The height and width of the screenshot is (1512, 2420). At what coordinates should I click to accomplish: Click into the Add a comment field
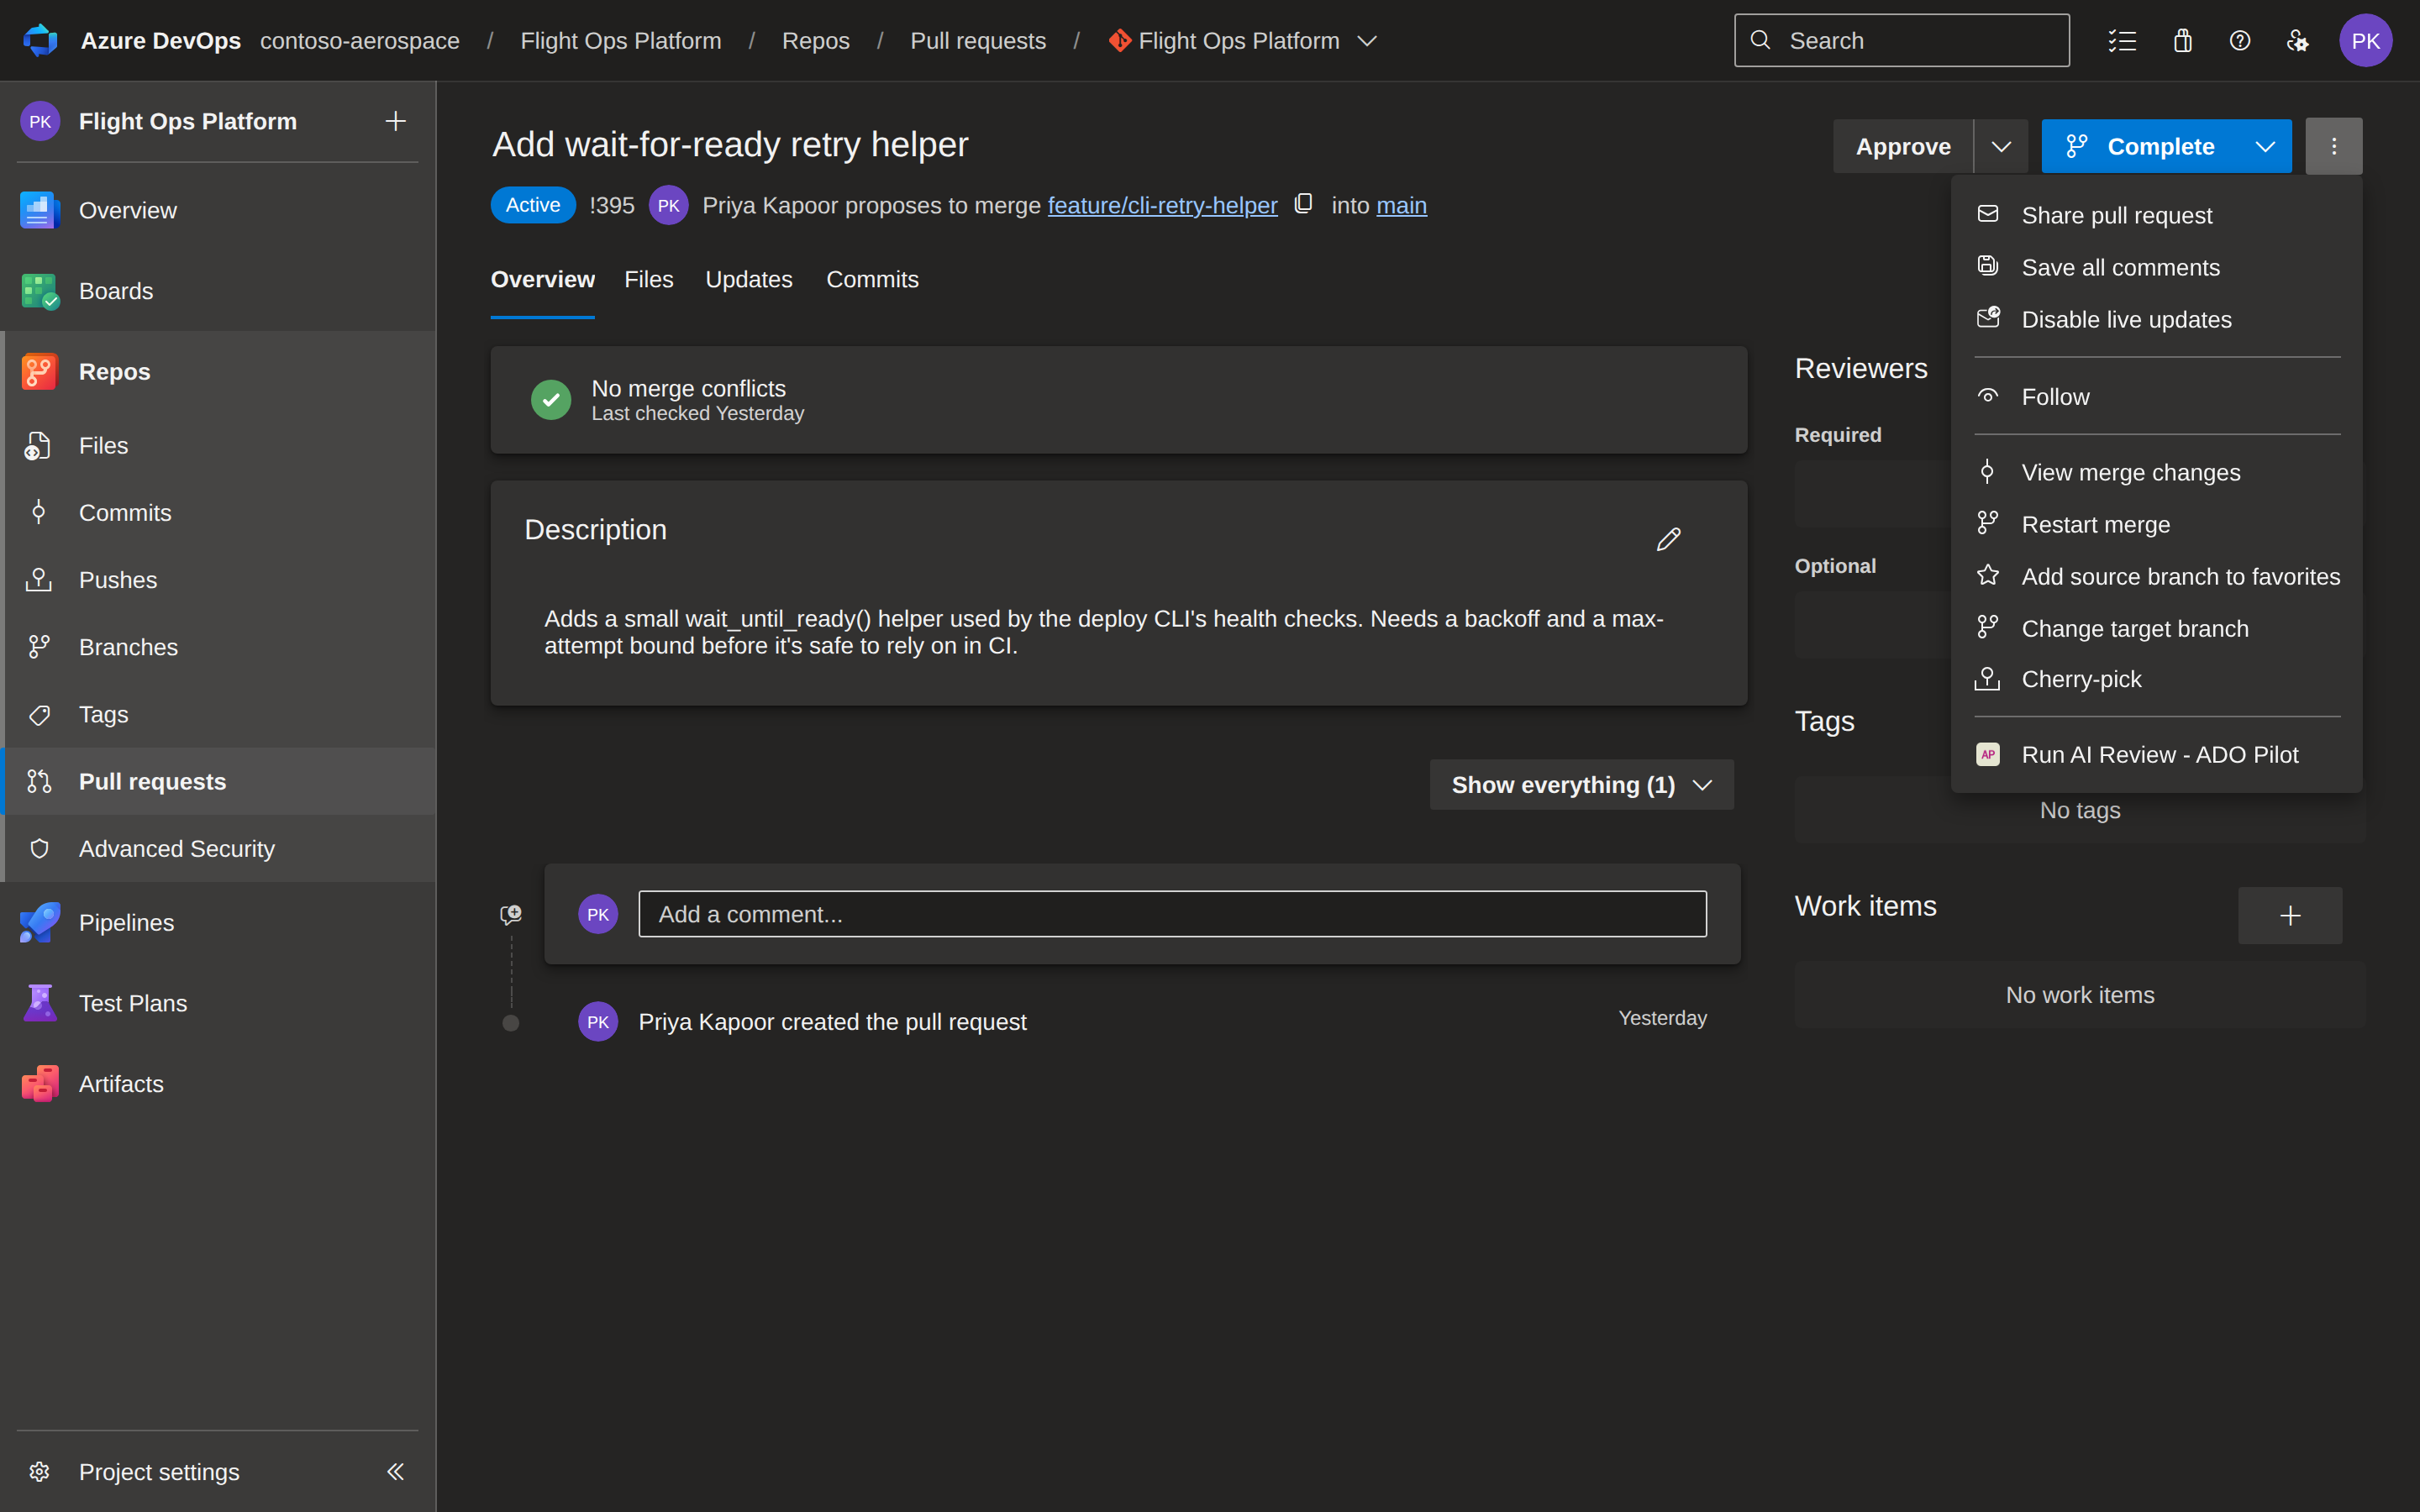(1172, 914)
